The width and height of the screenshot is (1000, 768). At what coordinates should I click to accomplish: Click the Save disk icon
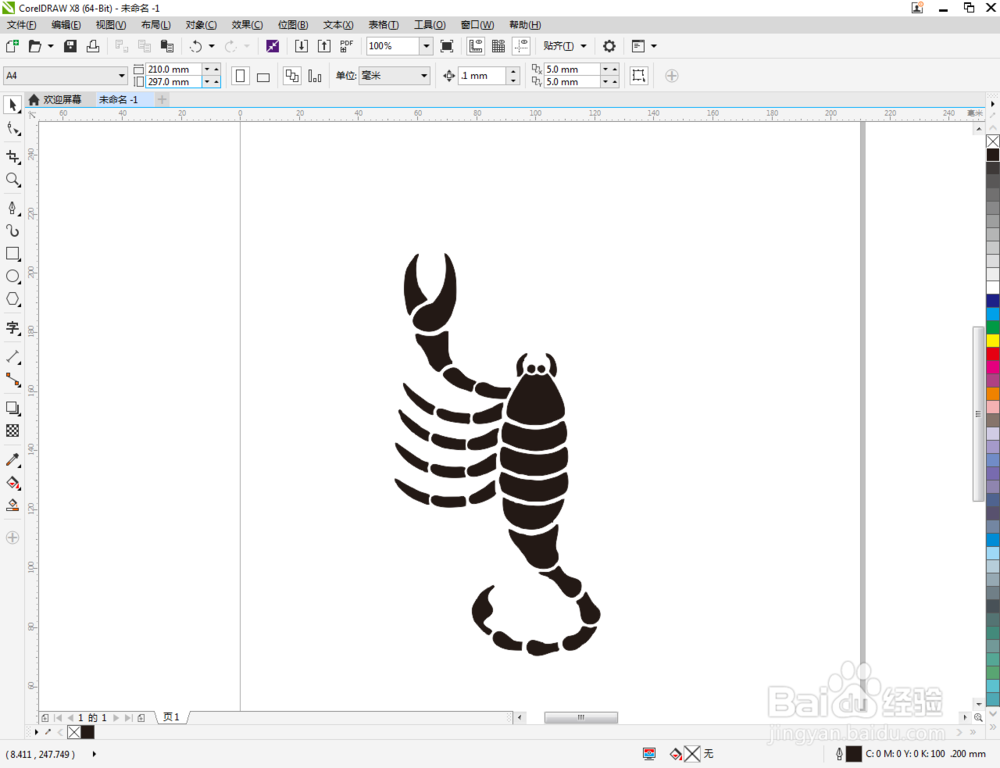click(70, 46)
